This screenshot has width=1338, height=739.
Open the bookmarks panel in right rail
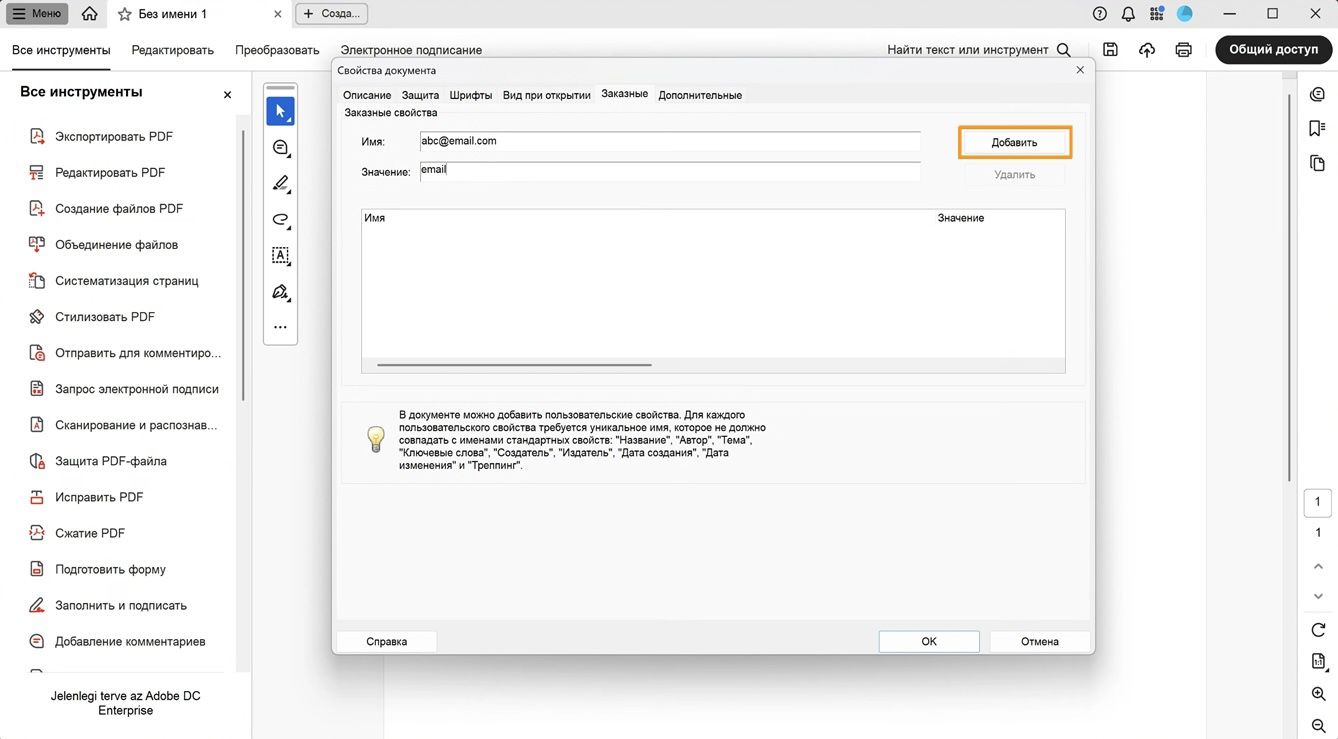point(1317,128)
